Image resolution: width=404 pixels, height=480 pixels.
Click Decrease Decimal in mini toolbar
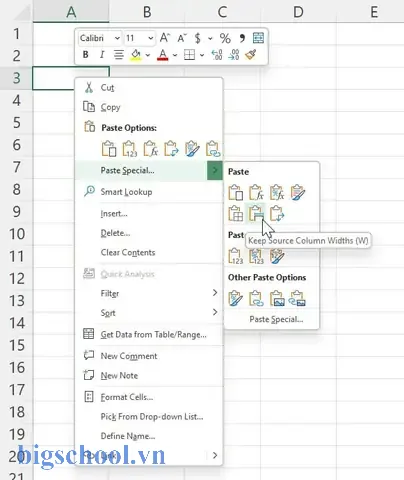point(234,54)
